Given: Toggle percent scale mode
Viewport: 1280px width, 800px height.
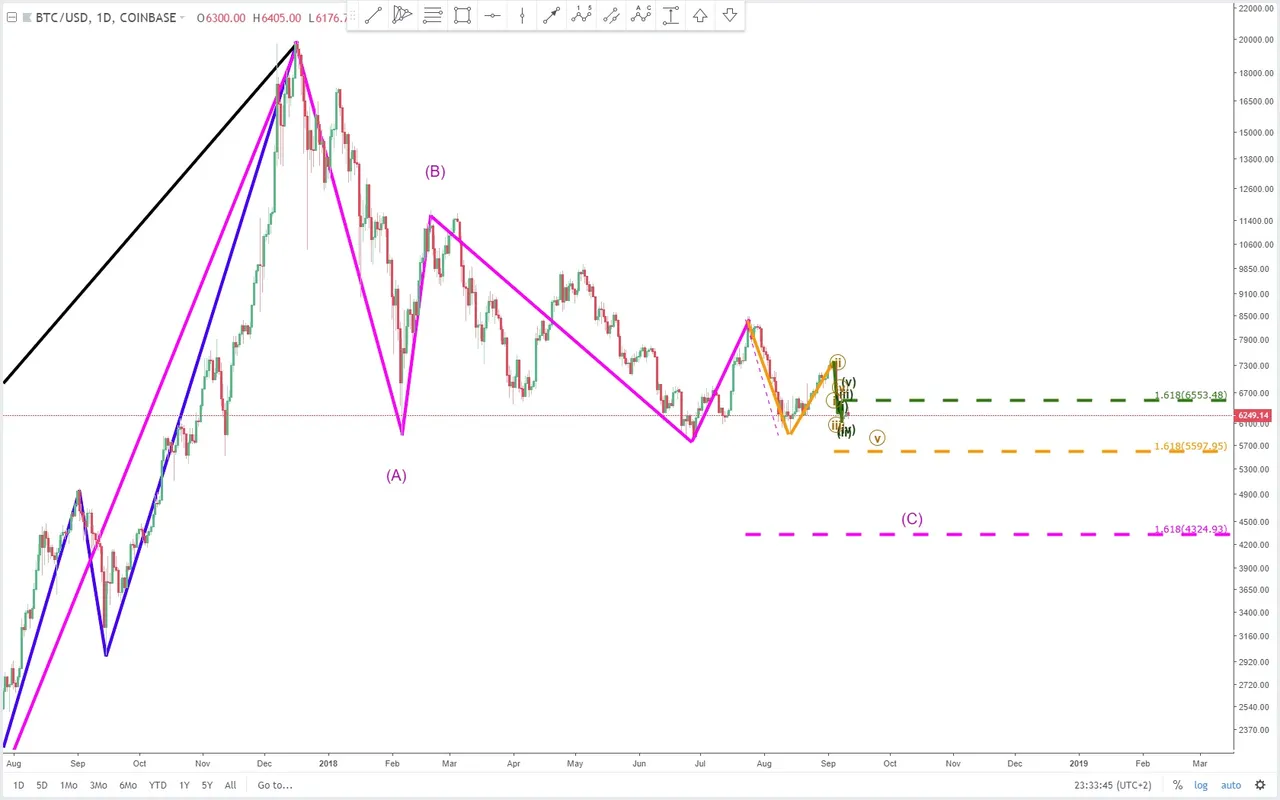Looking at the screenshot, I should (x=1178, y=785).
